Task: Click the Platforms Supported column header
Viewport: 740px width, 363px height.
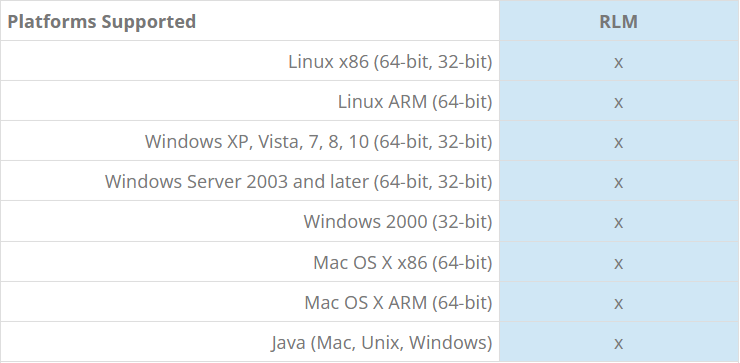Action: coord(101,22)
